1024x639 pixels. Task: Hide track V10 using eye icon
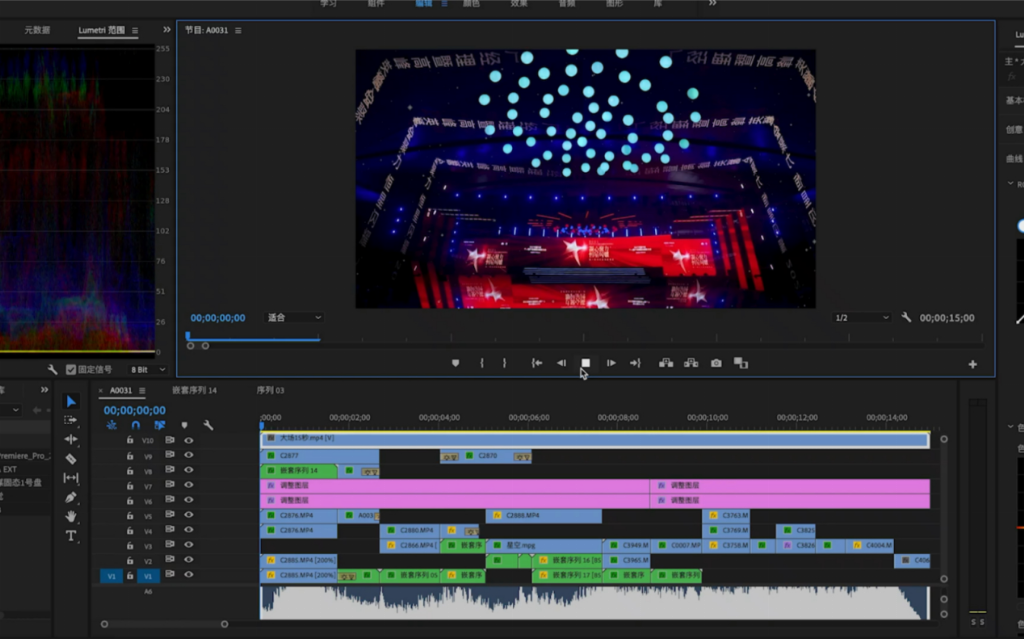188,440
